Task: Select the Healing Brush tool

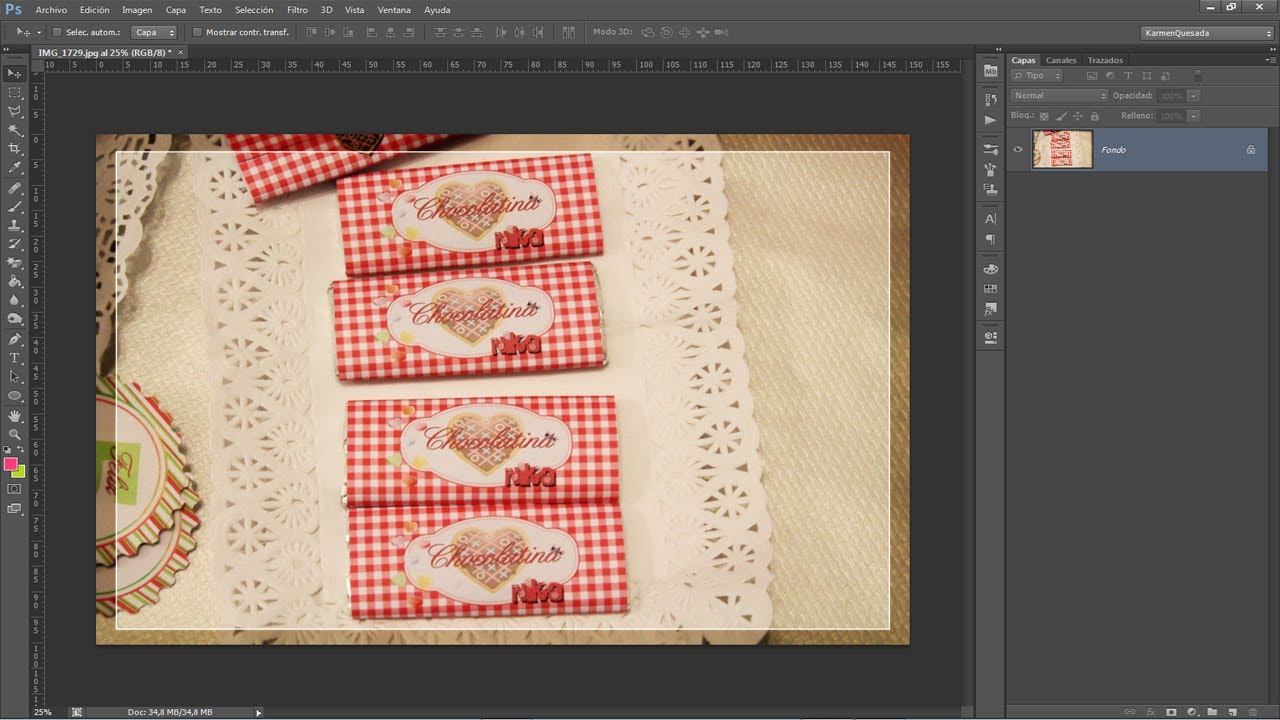Action: click(x=15, y=188)
